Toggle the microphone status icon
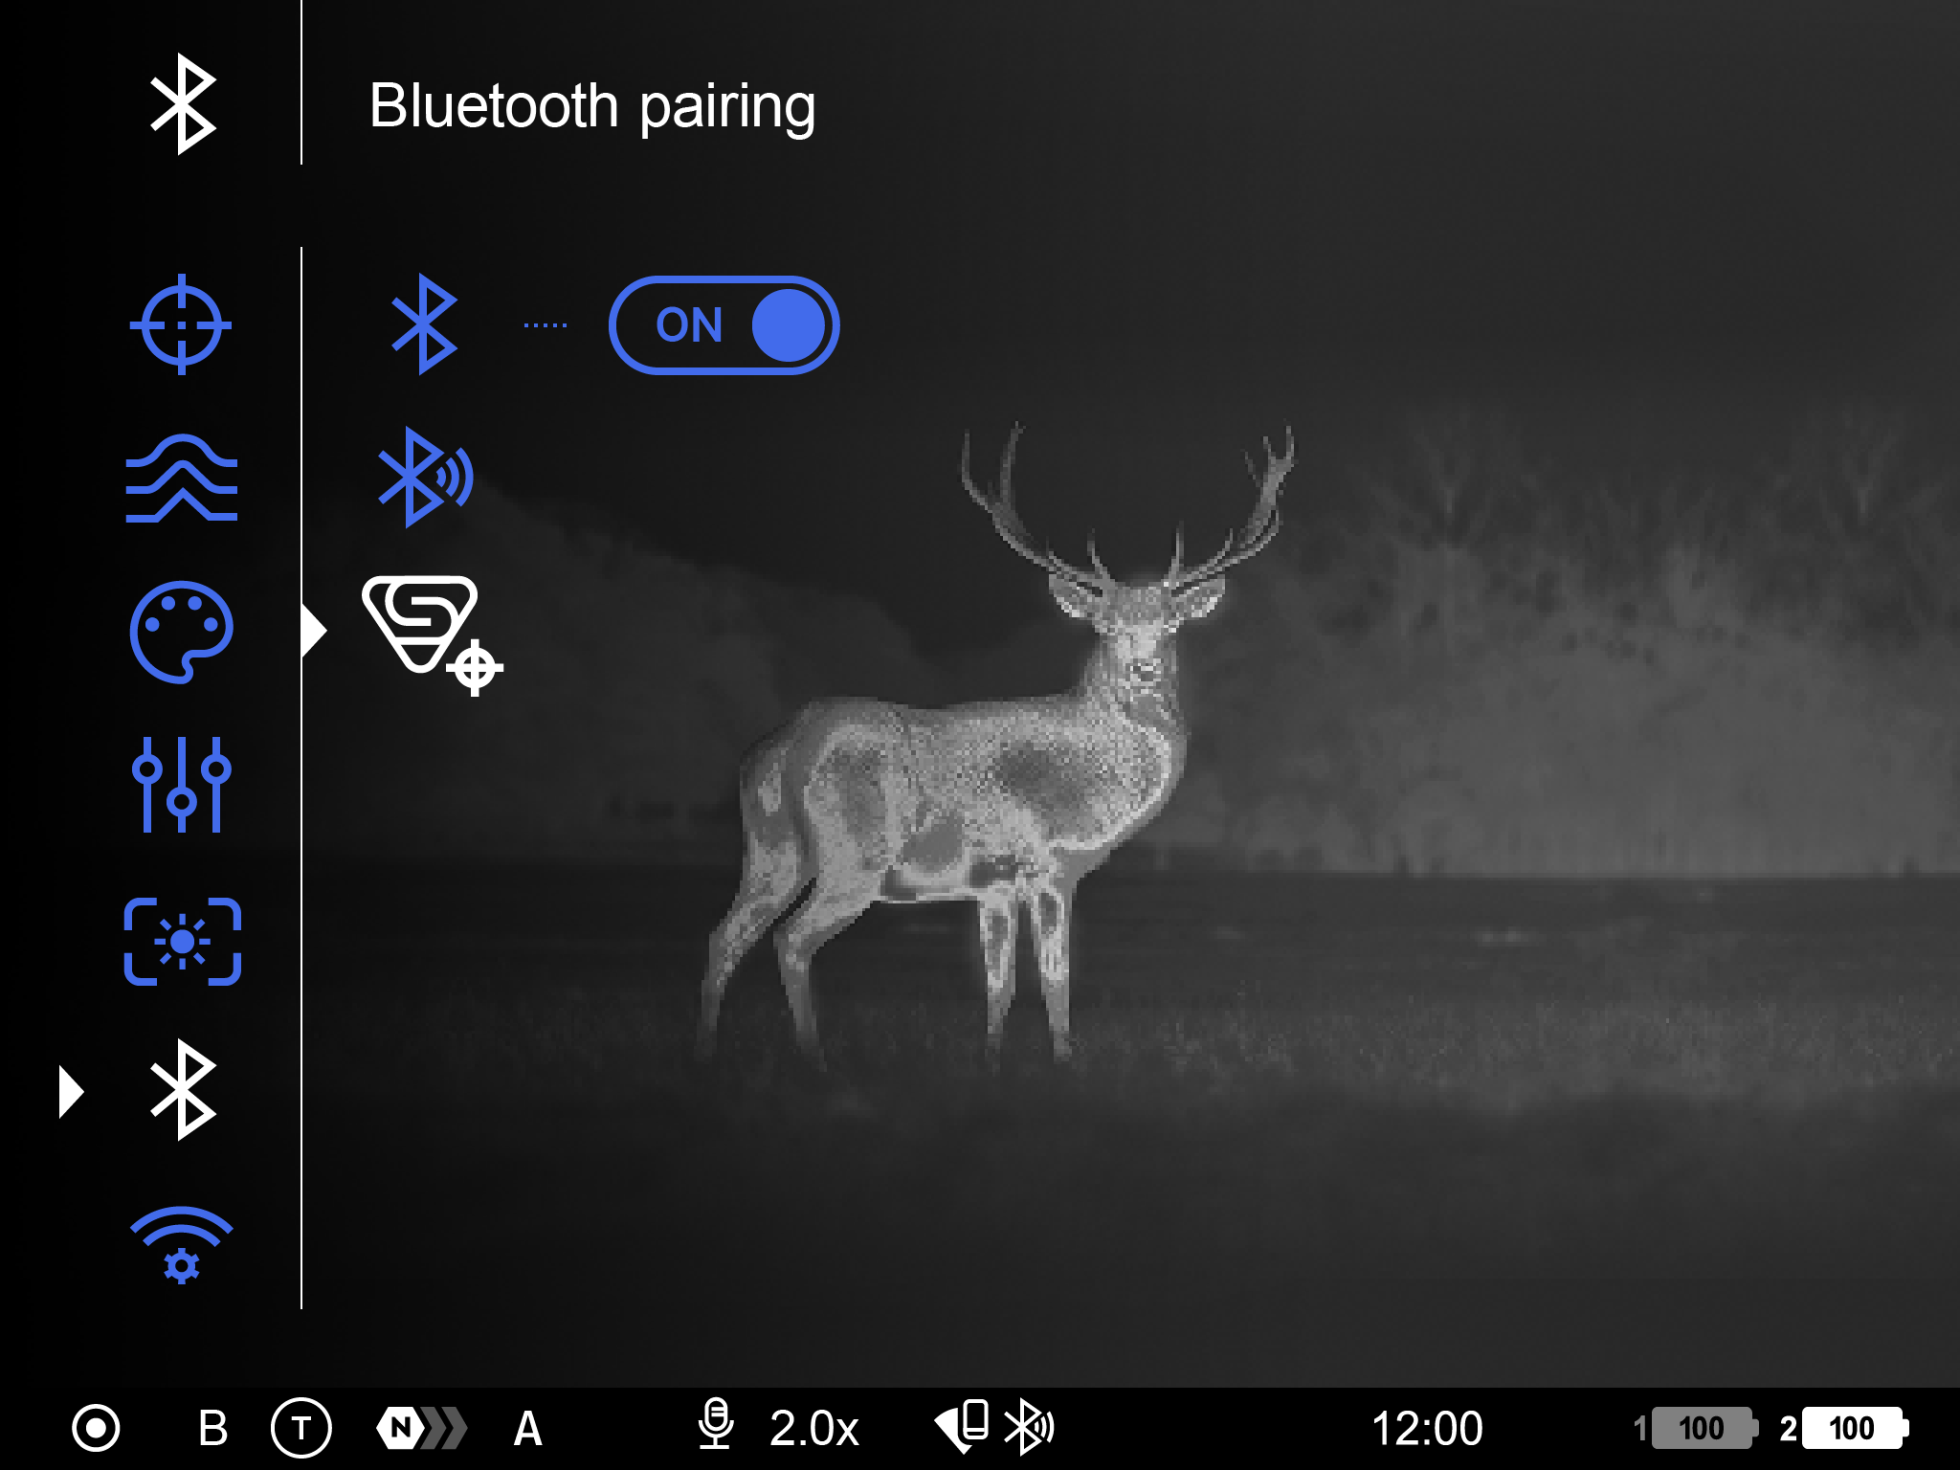The width and height of the screenshot is (1960, 1470). [x=715, y=1425]
